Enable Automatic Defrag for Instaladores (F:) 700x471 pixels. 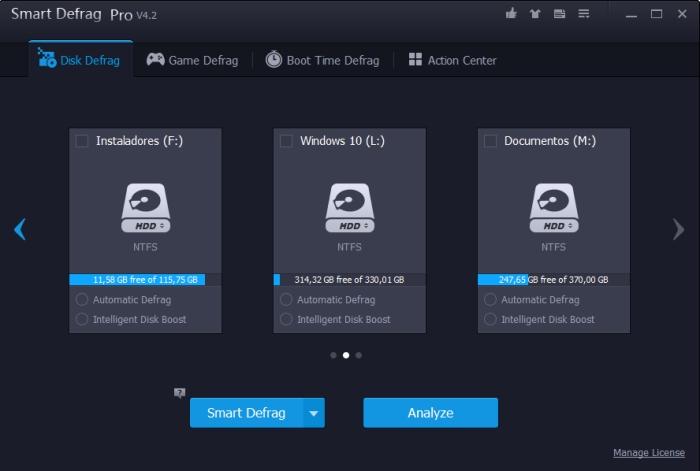[82, 300]
